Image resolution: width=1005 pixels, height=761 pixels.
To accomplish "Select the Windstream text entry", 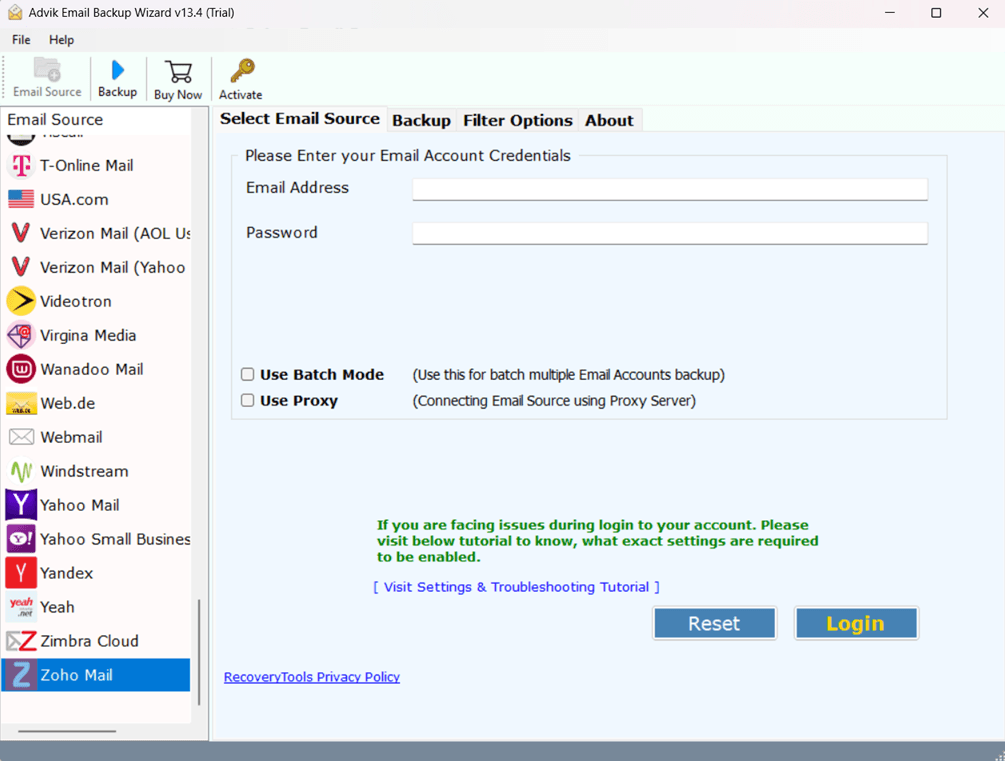I will point(84,471).
